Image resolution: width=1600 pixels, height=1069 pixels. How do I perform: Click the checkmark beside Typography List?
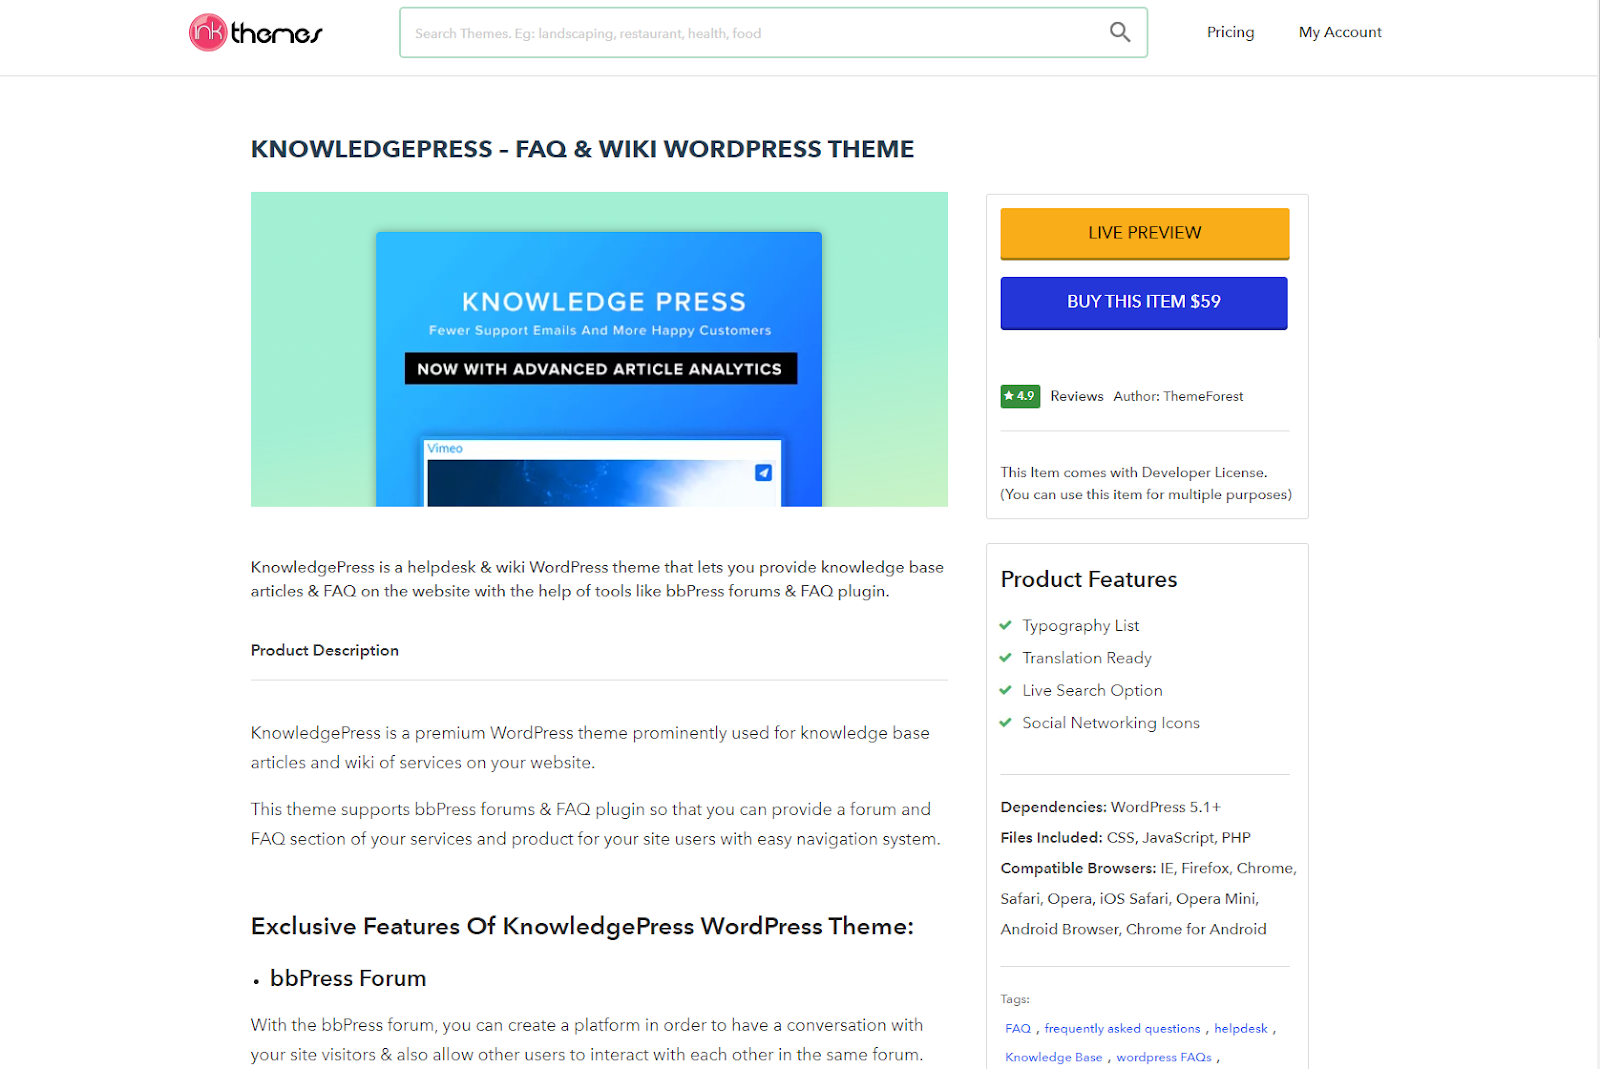[1006, 625]
